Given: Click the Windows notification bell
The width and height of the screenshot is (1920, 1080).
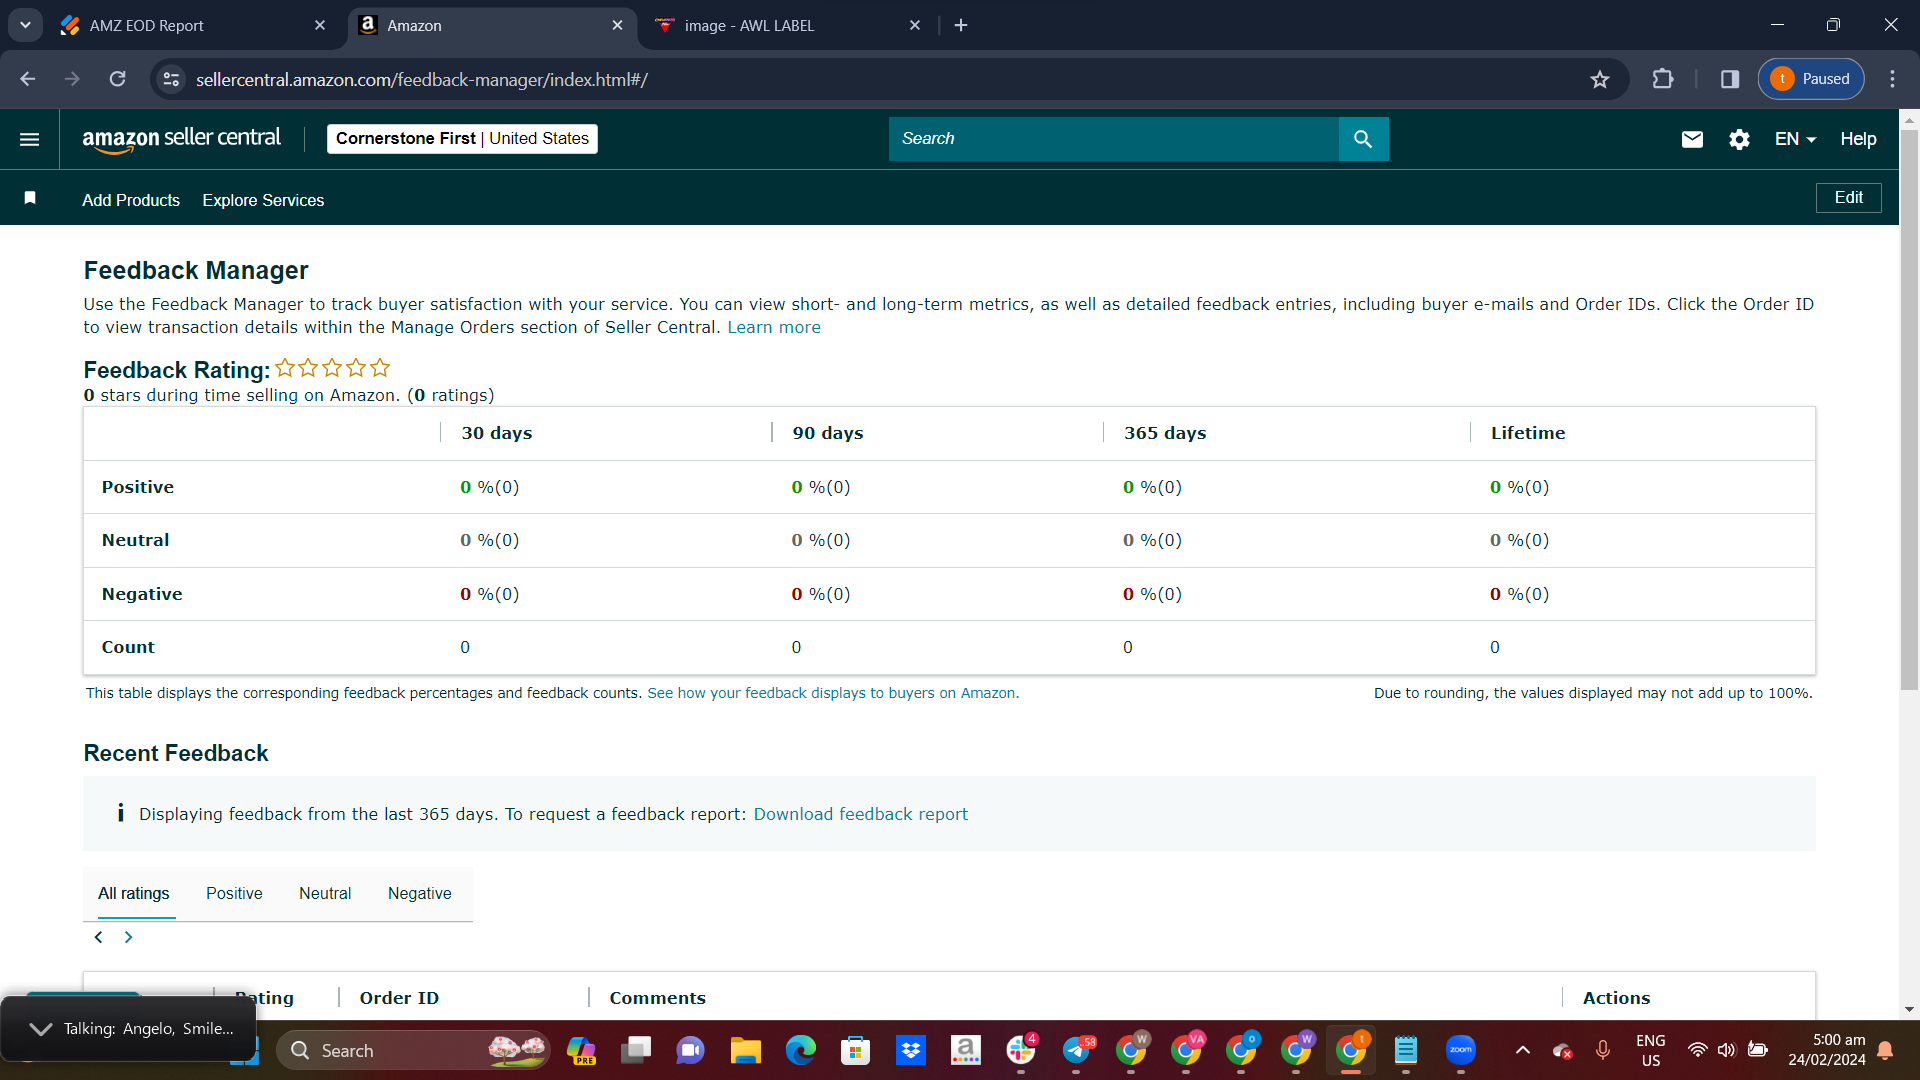Looking at the screenshot, I should (1885, 1050).
